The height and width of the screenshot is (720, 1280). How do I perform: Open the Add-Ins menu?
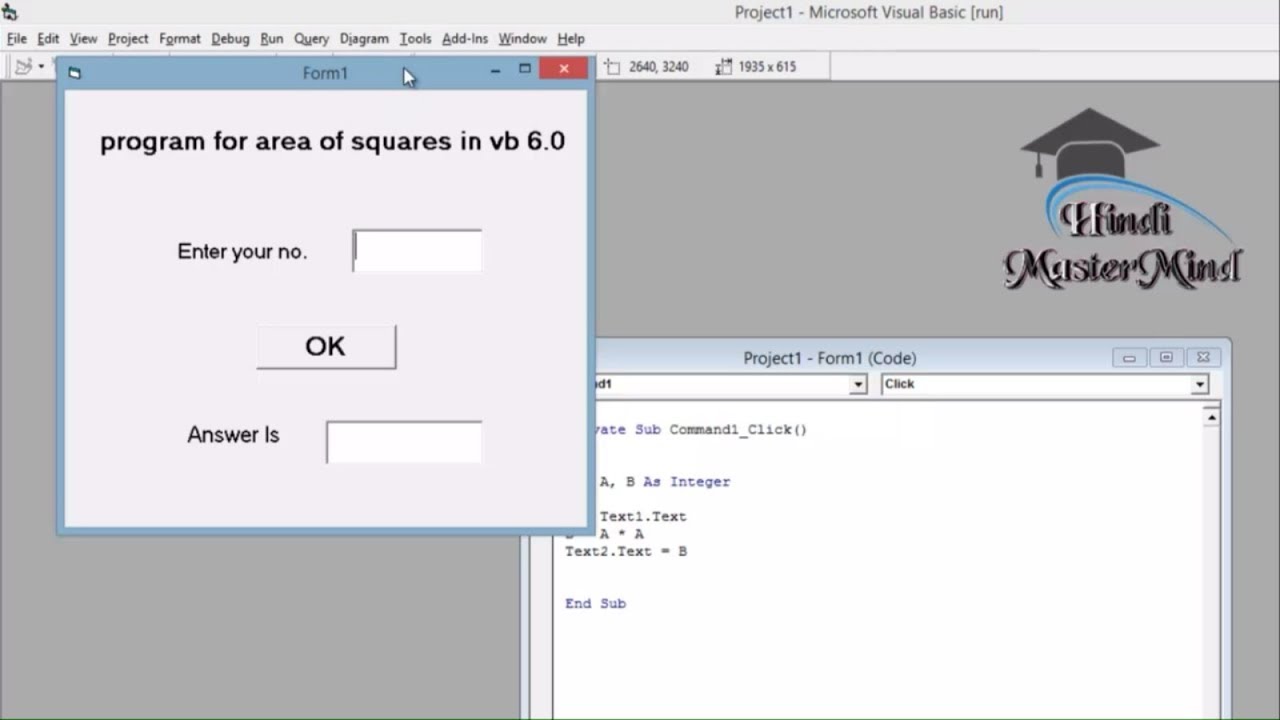(465, 39)
